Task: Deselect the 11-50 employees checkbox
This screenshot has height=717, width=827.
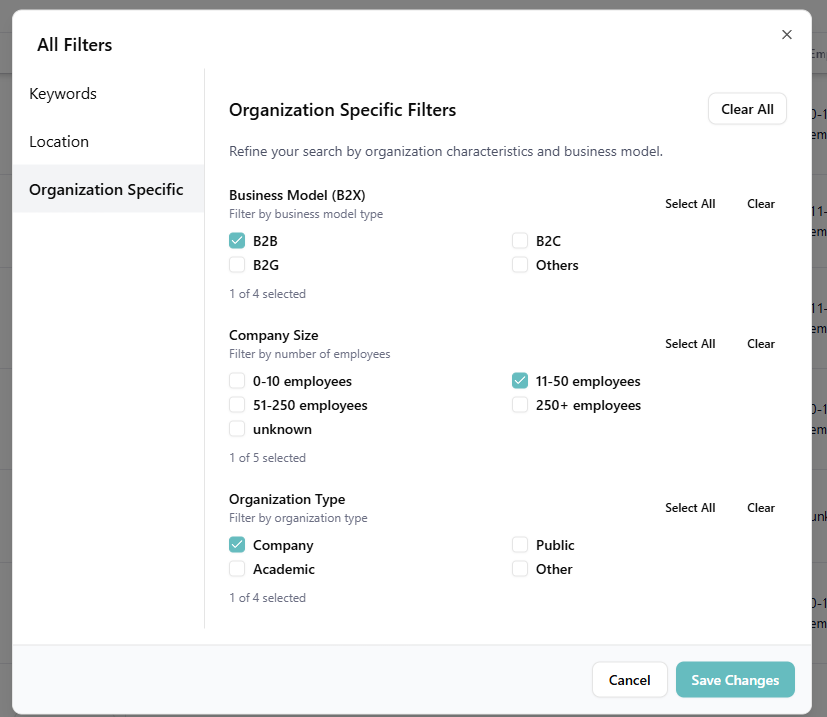Action: pyautogui.click(x=520, y=381)
